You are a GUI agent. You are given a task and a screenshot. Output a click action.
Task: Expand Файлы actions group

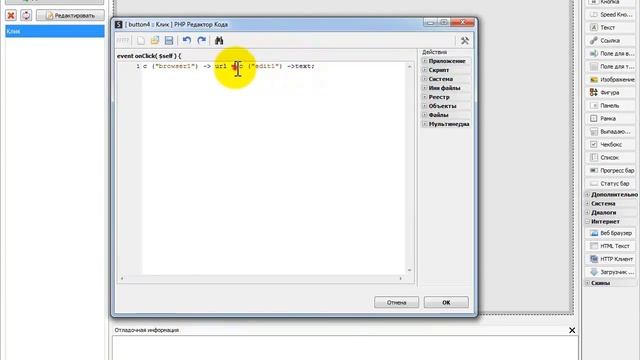point(425,115)
